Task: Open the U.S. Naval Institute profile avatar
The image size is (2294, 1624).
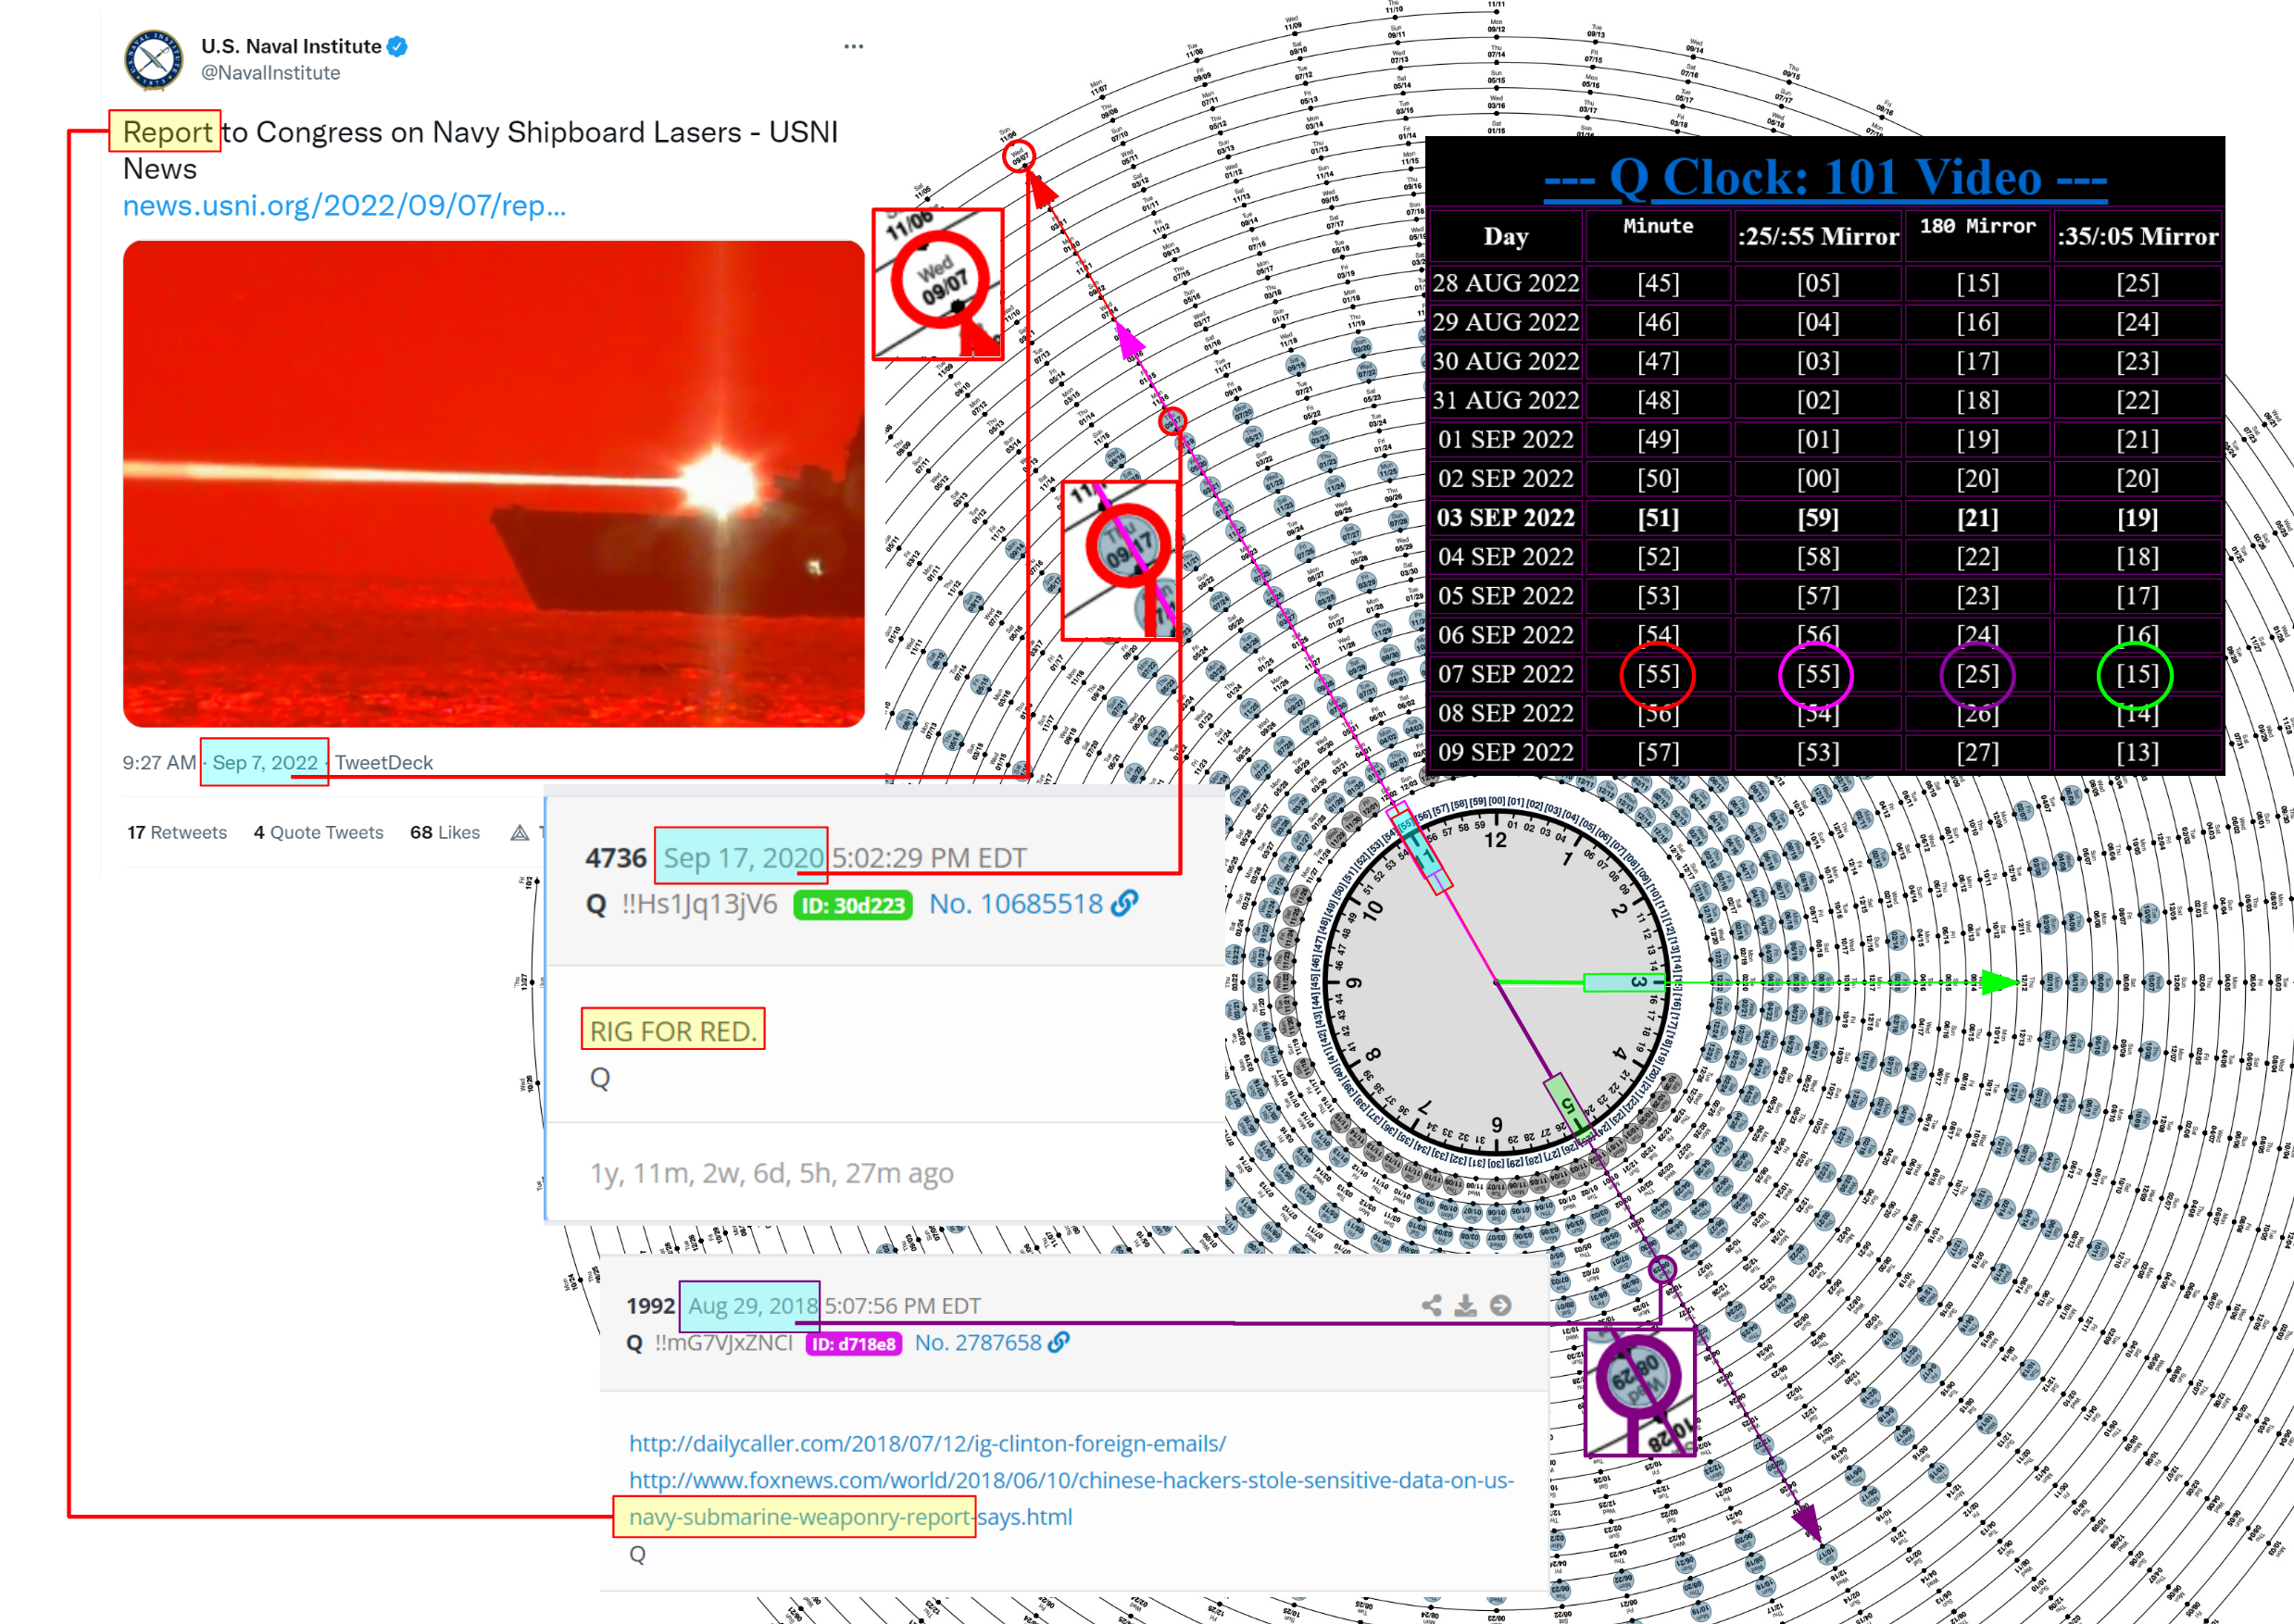Action: (153, 59)
